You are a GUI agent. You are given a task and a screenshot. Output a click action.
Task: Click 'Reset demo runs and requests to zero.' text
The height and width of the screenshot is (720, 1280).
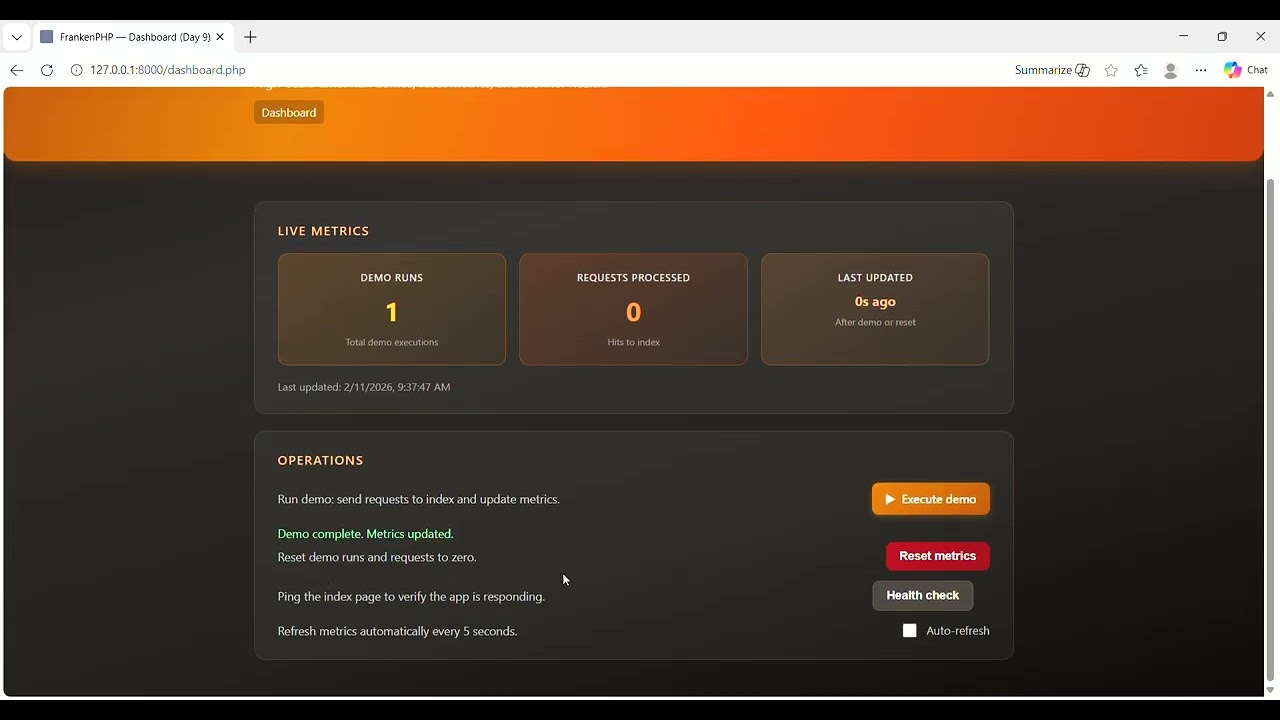(377, 557)
